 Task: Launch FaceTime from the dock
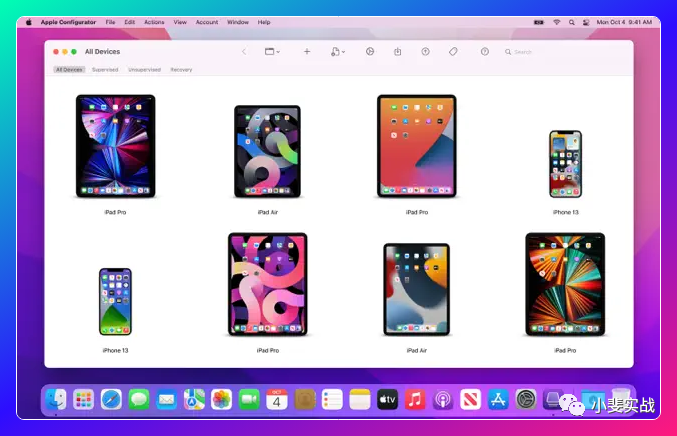point(249,399)
